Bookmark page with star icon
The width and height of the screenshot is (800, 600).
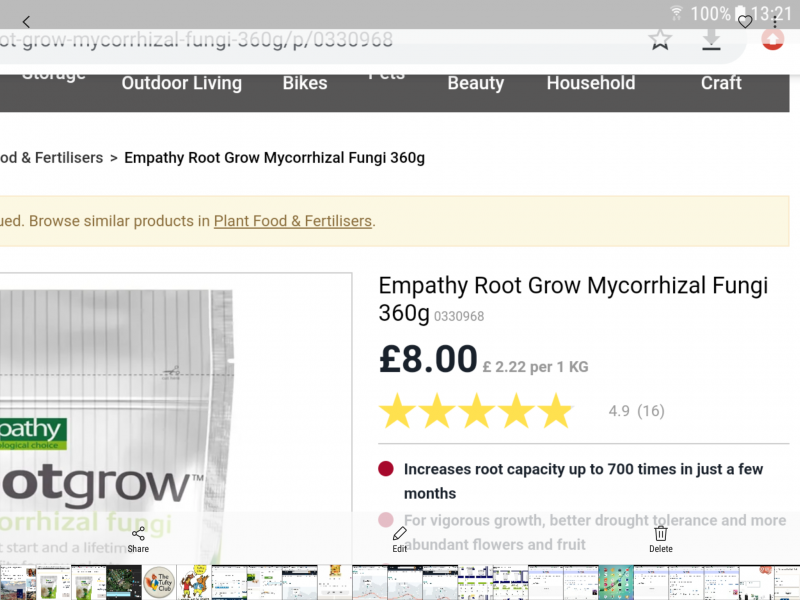coord(660,40)
